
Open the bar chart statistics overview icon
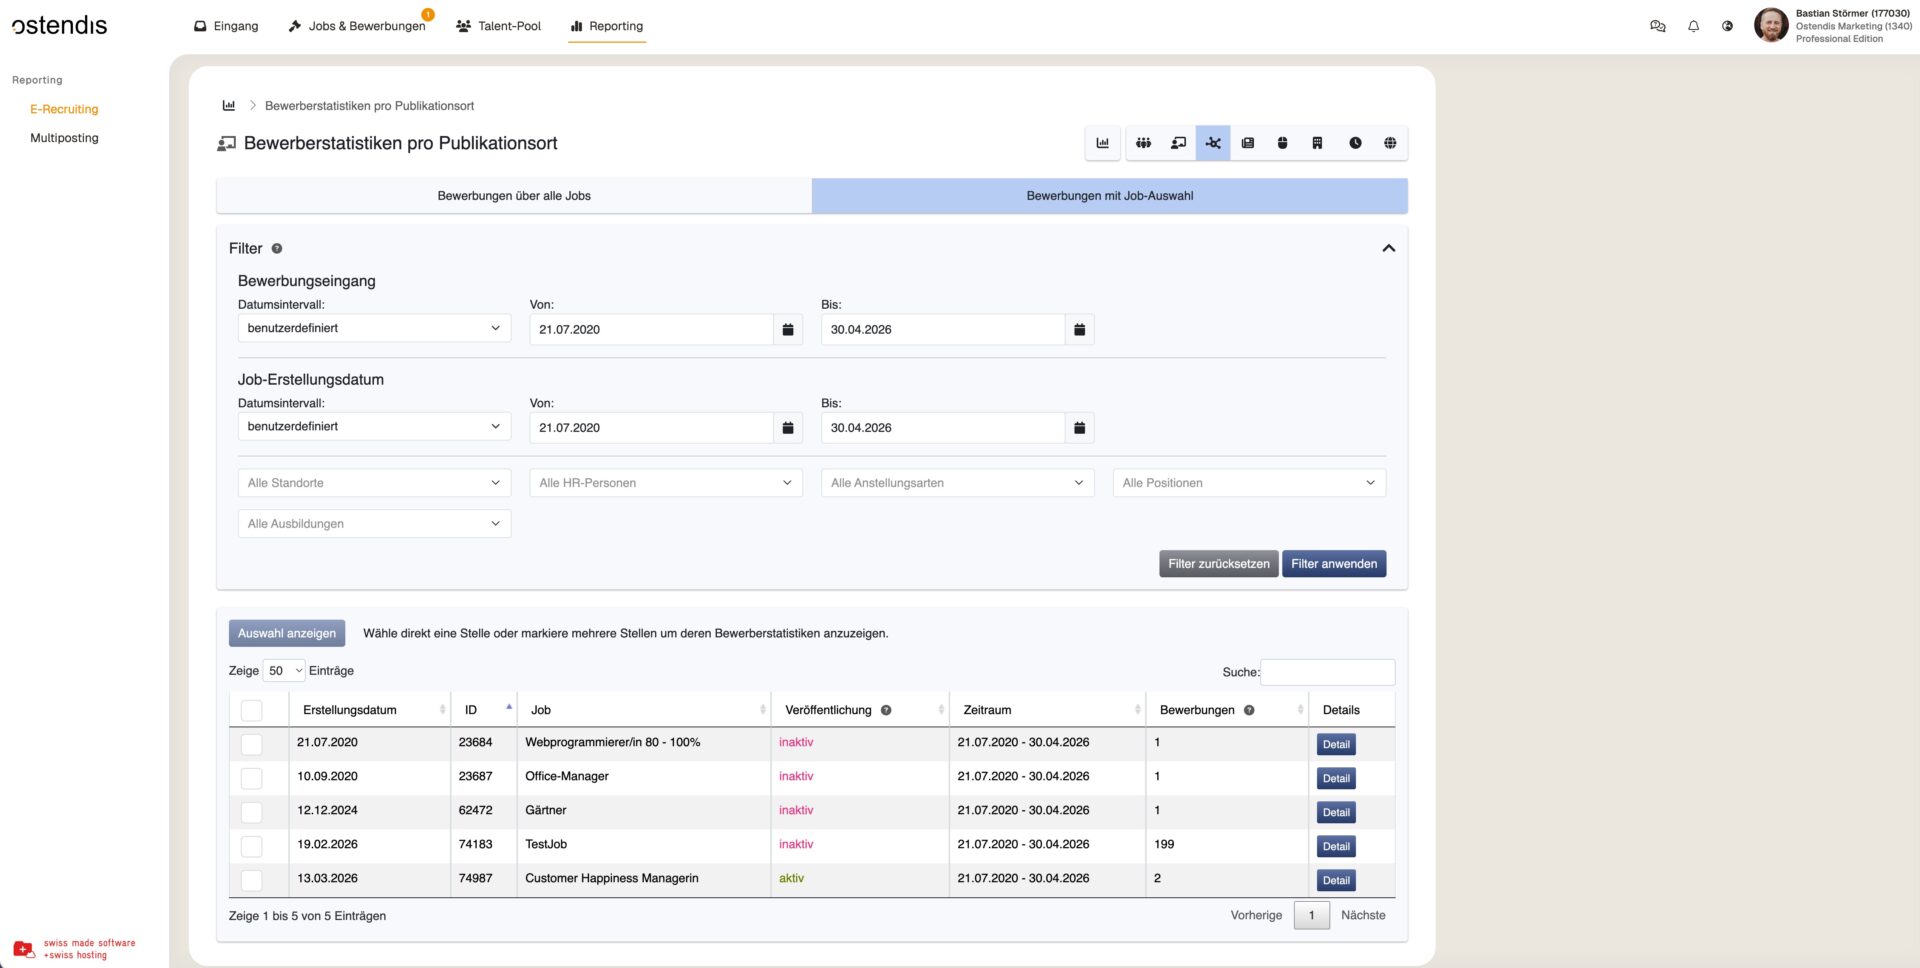point(1102,143)
